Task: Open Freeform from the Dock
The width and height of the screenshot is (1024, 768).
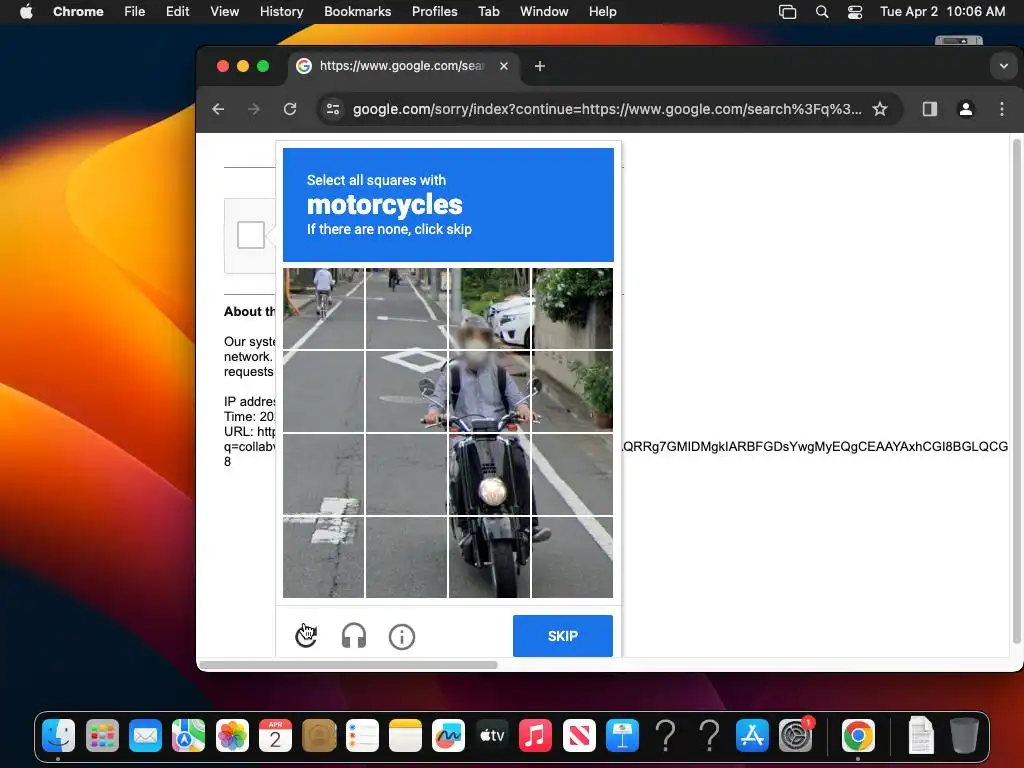Action: click(x=448, y=736)
